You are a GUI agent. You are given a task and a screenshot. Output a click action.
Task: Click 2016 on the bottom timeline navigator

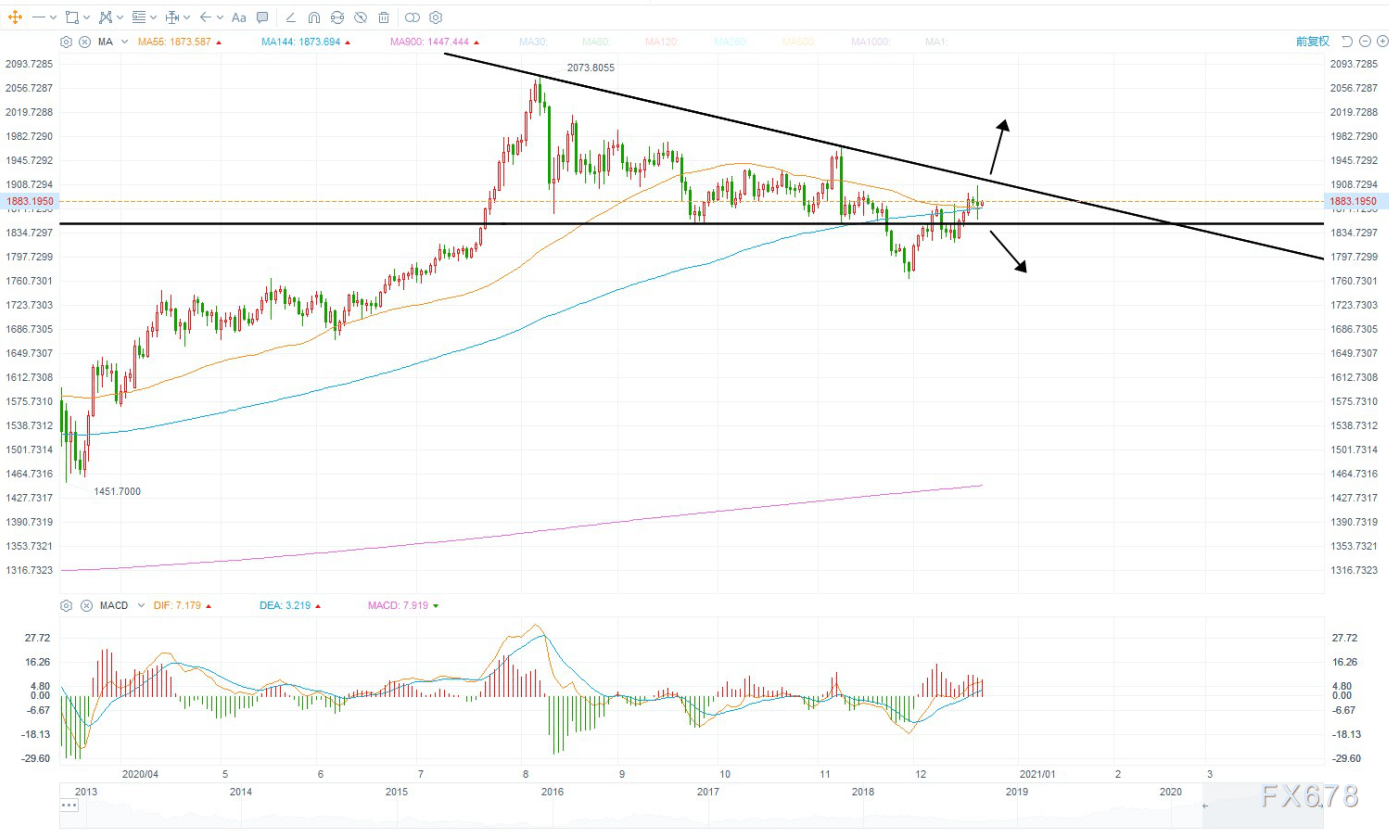click(x=552, y=791)
